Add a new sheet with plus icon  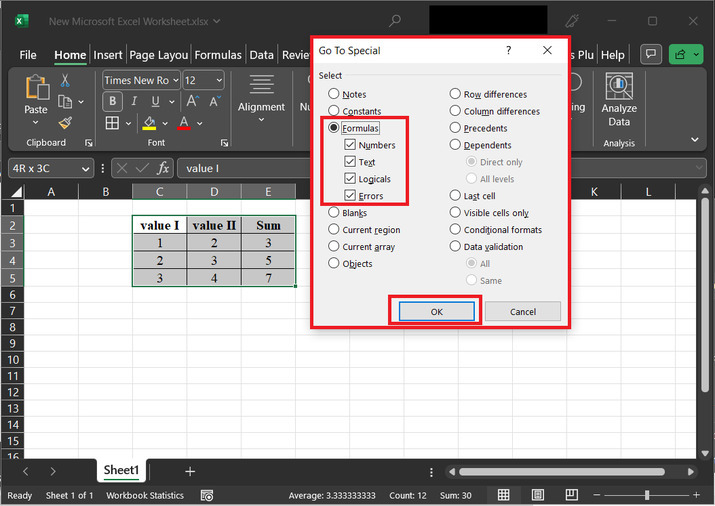click(190, 471)
